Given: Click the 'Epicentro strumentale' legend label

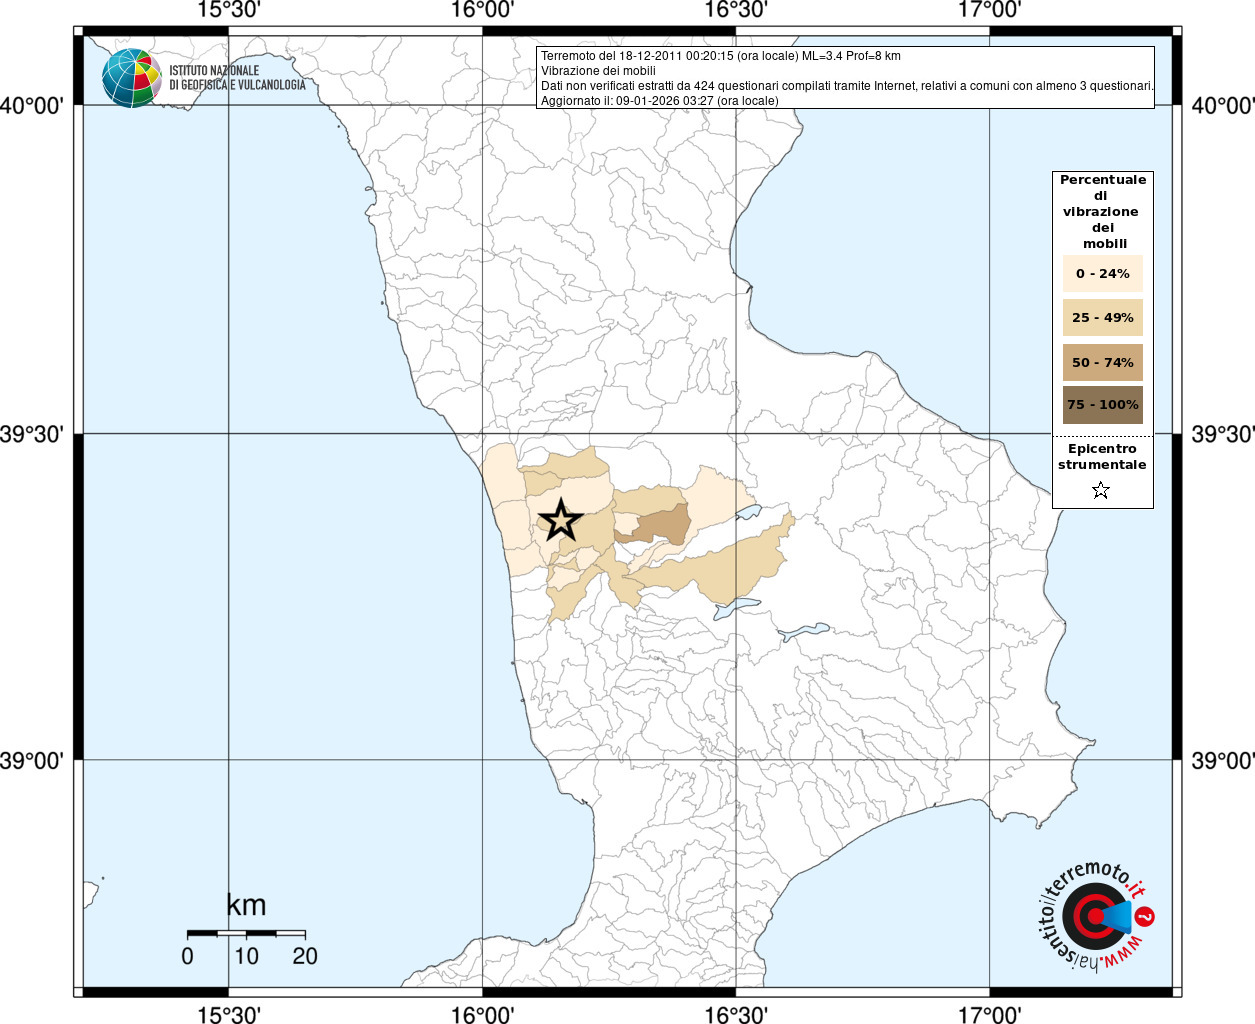Looking at the screenshot, I should coord(1102,457).
